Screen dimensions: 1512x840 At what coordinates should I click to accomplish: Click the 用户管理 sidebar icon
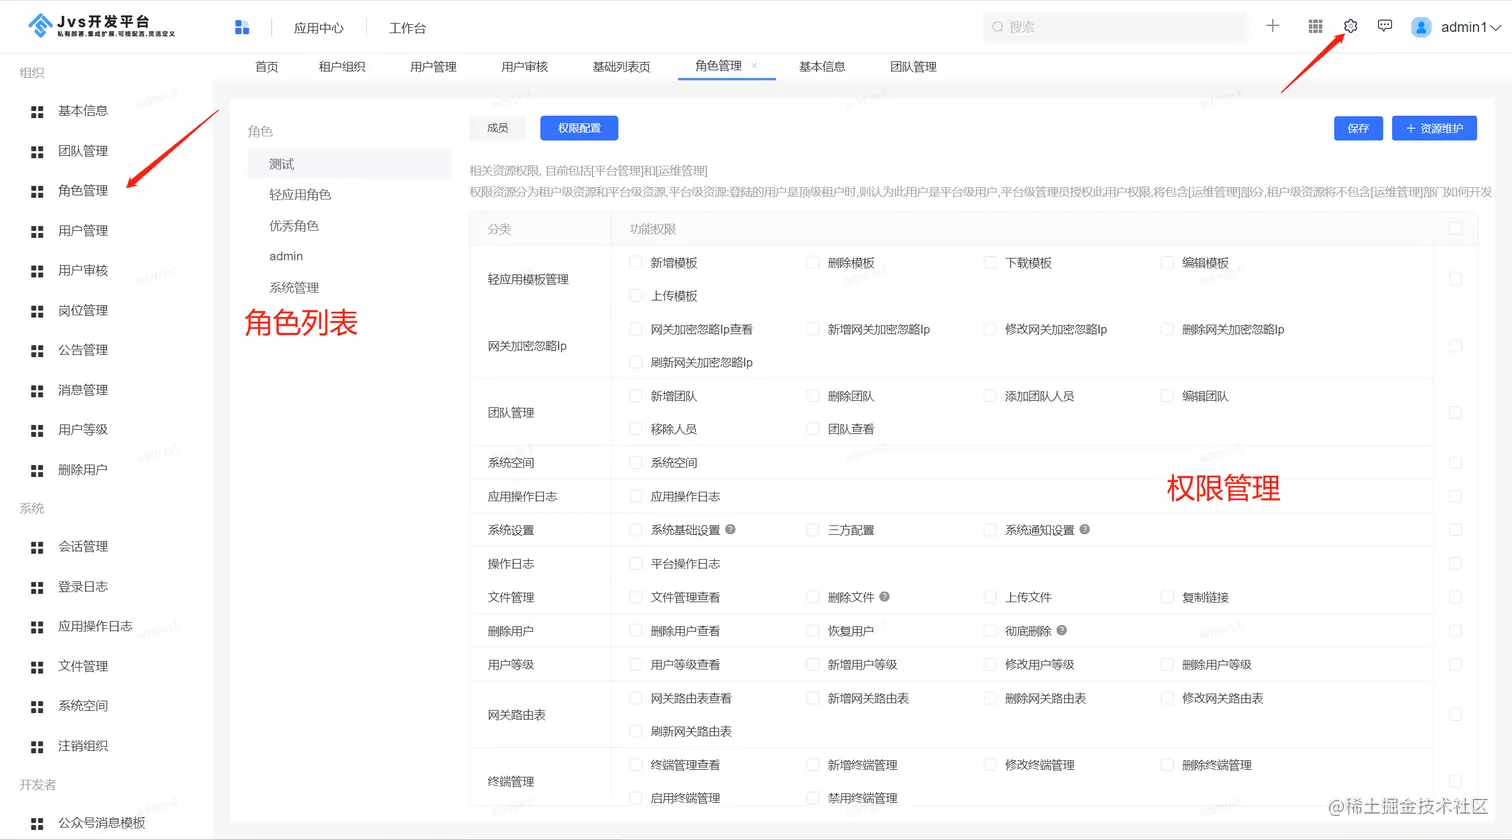37,231
